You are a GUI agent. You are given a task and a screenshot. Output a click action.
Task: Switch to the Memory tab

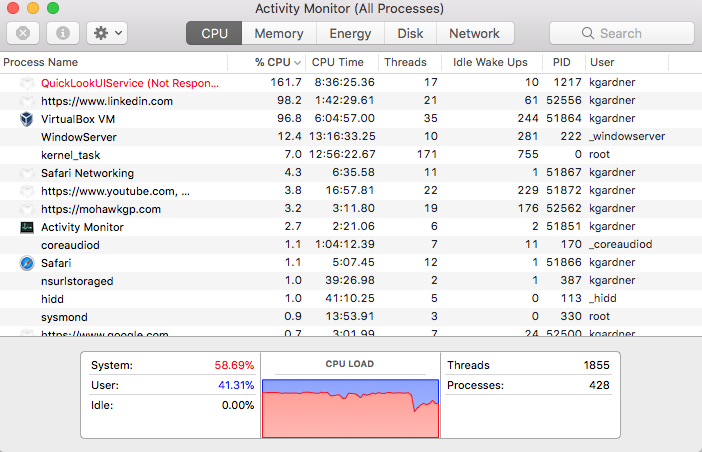pos(279,33)
